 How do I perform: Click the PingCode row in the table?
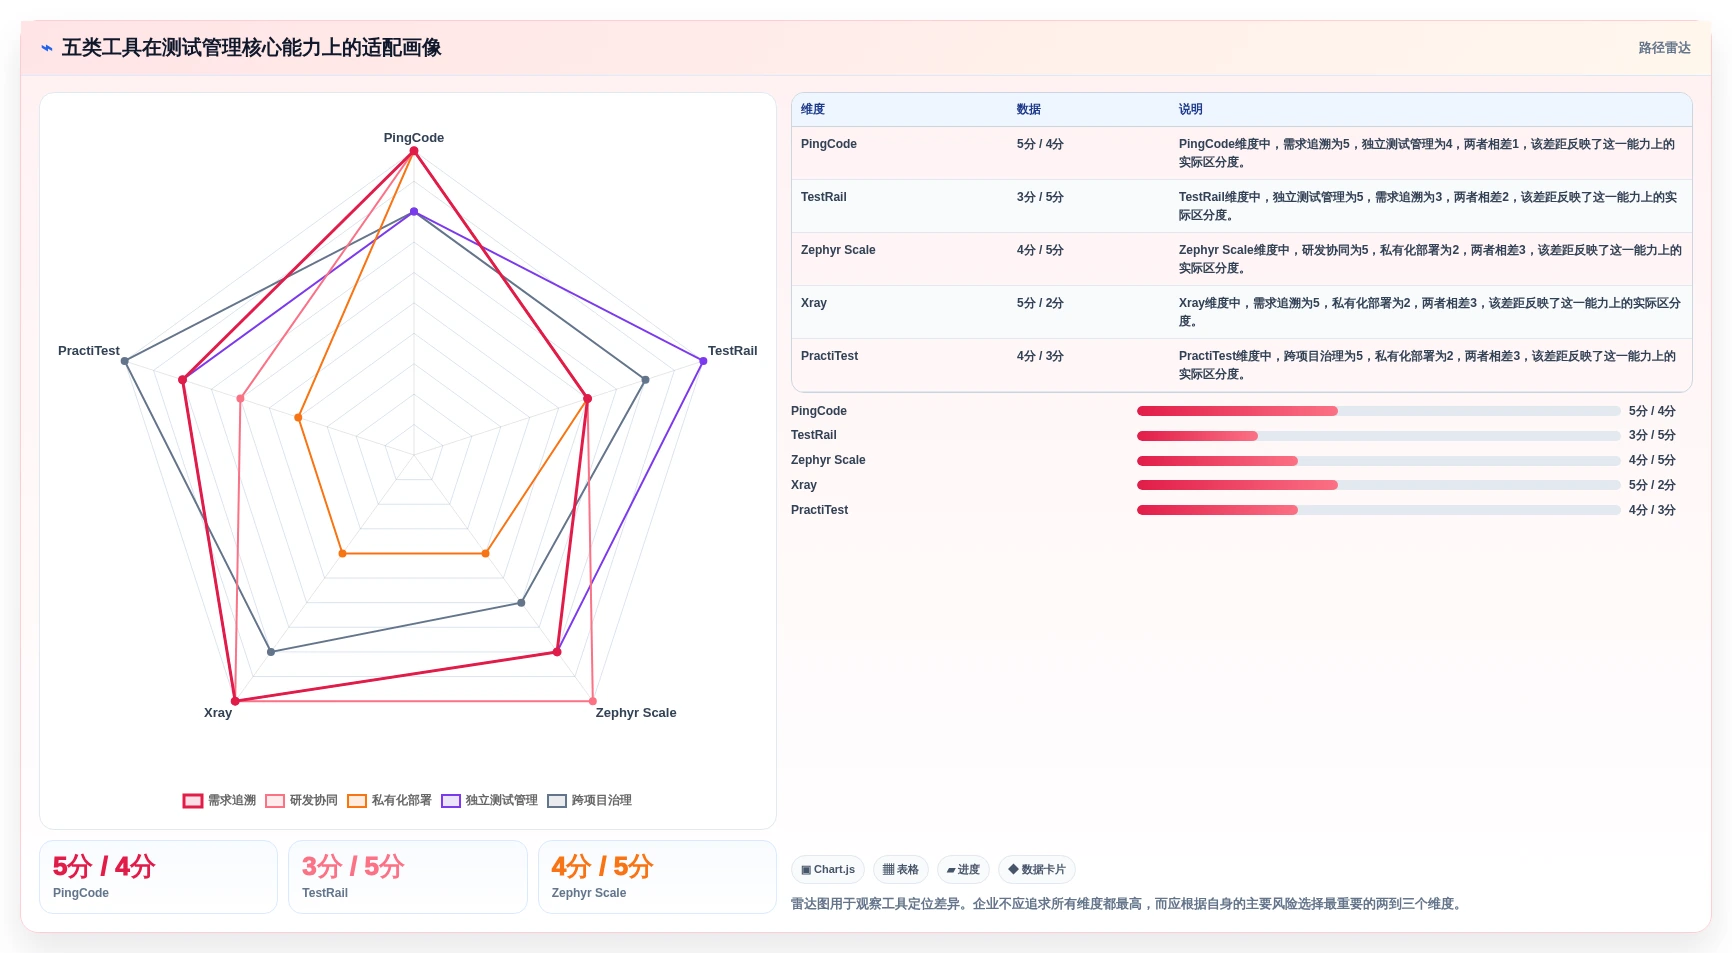(1241, 153)
